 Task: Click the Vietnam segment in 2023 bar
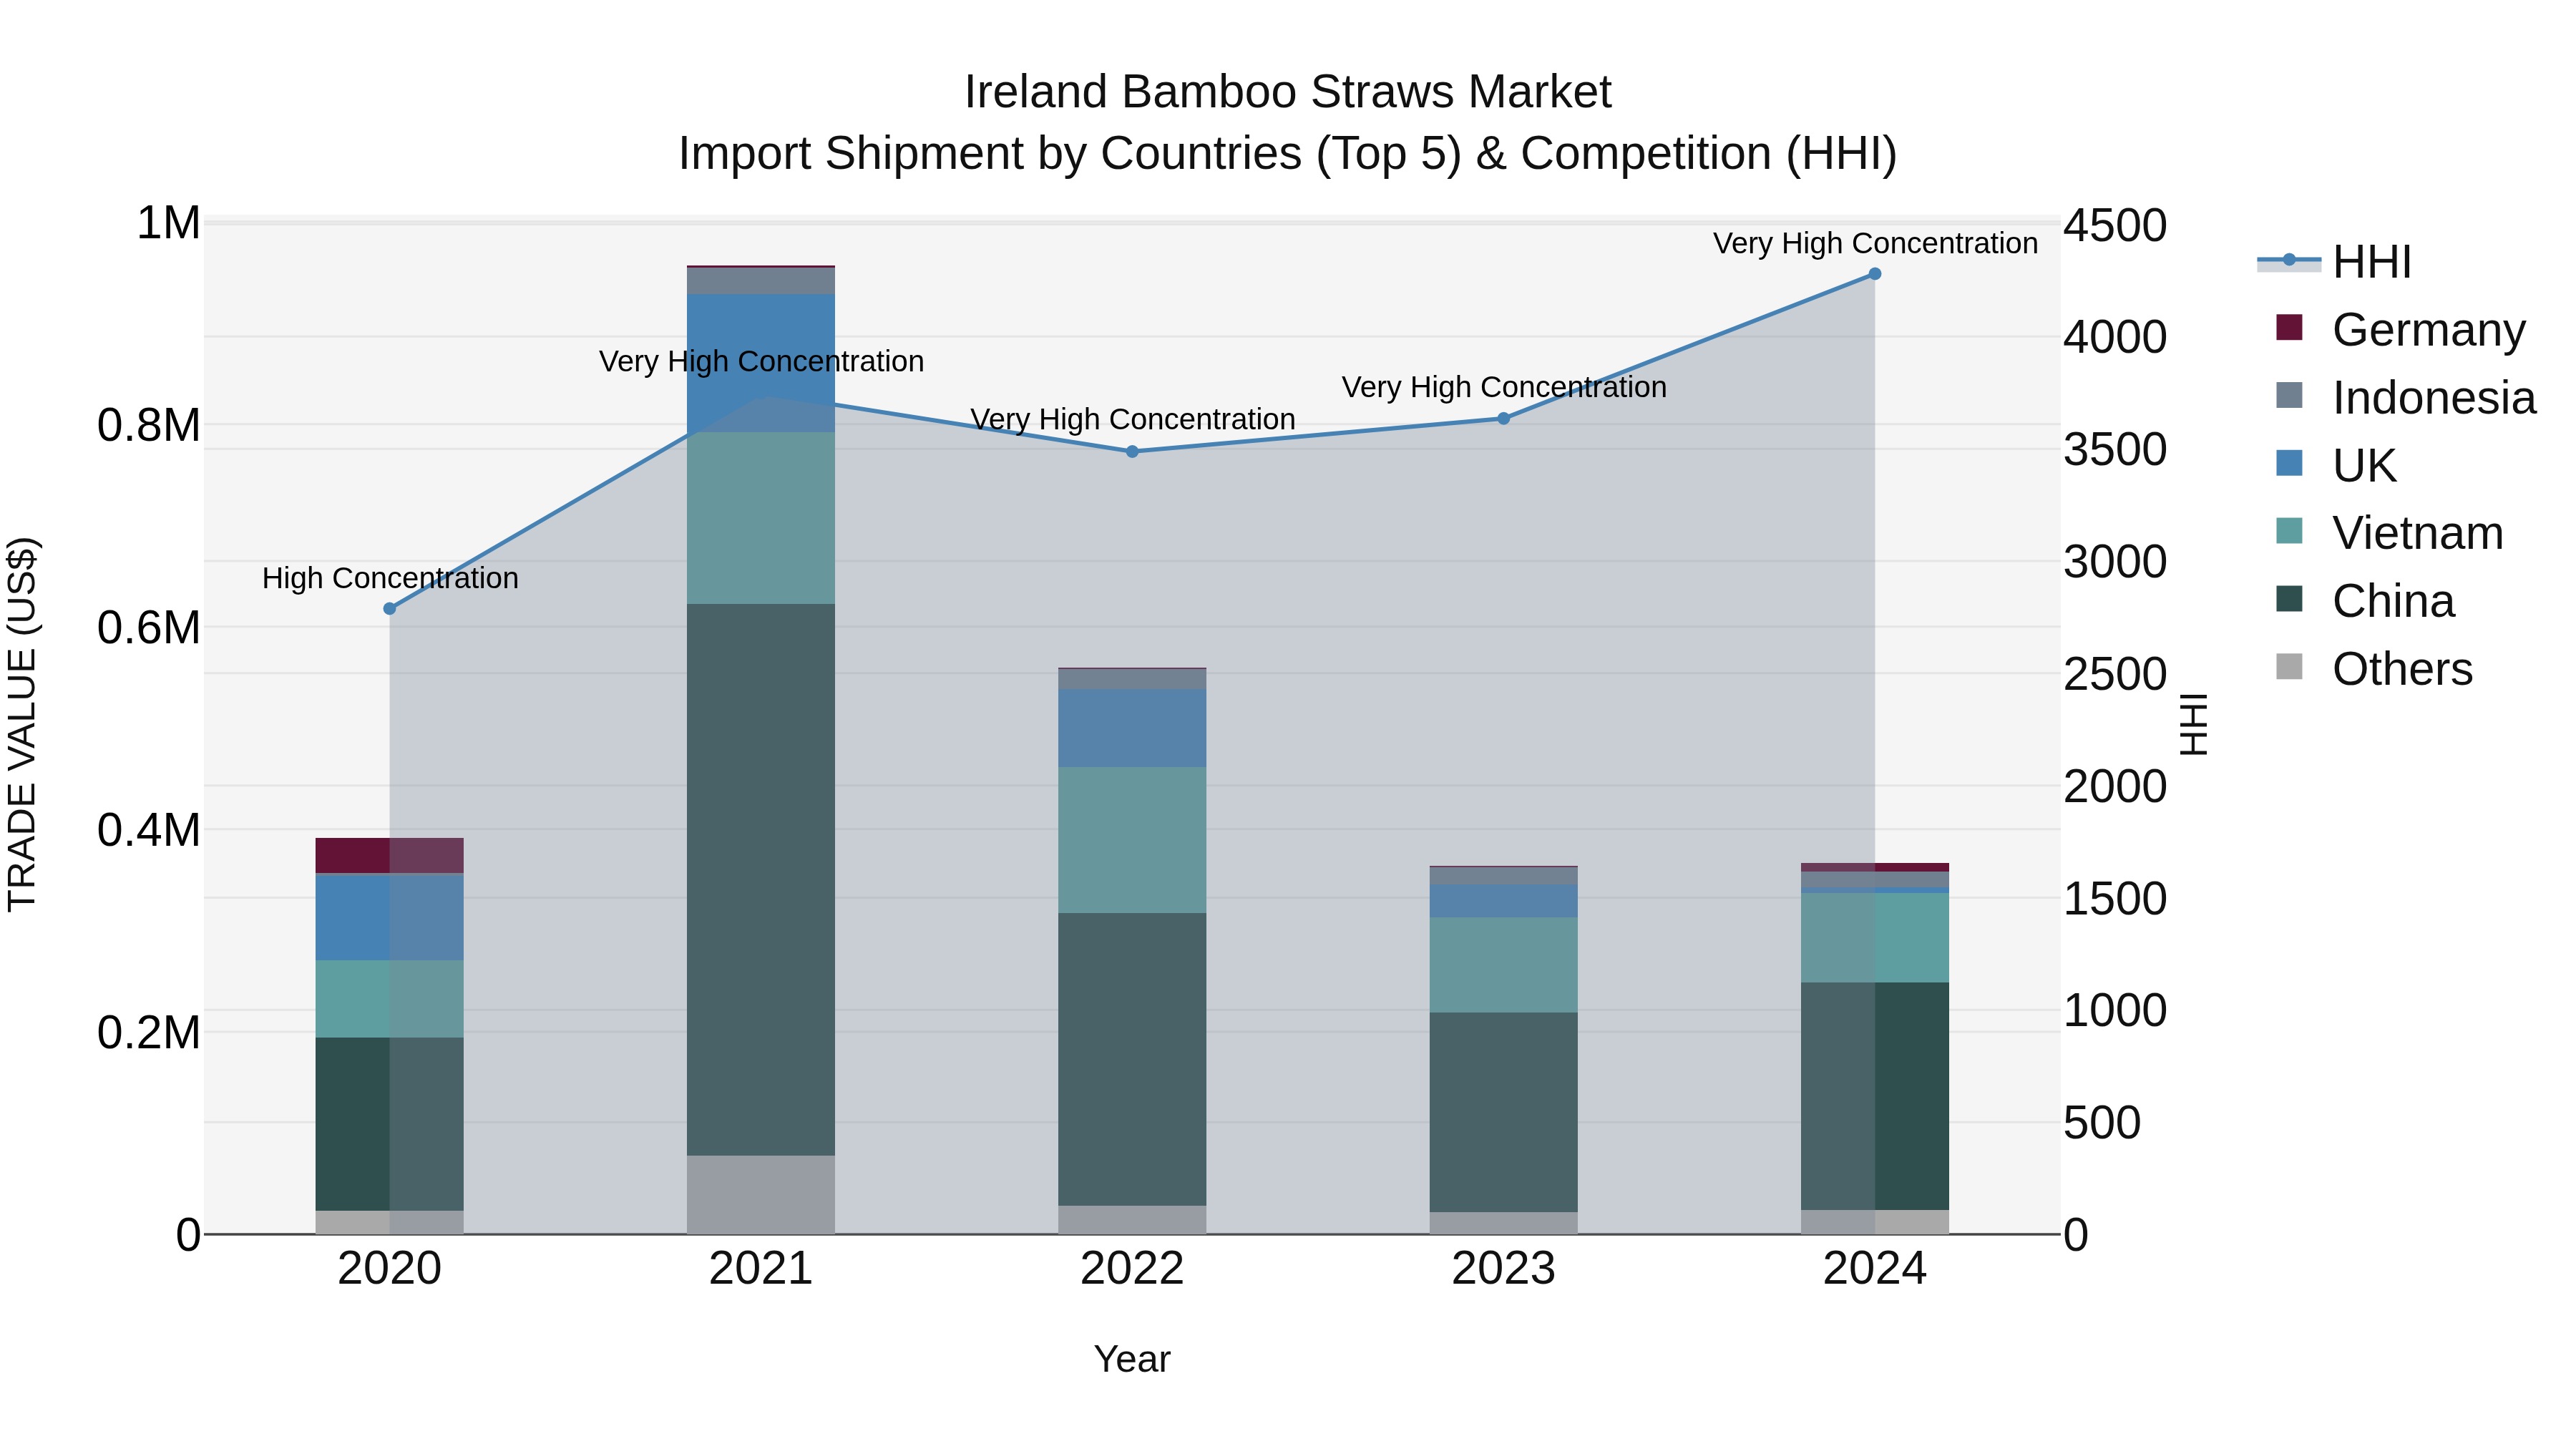point(1503,965)
